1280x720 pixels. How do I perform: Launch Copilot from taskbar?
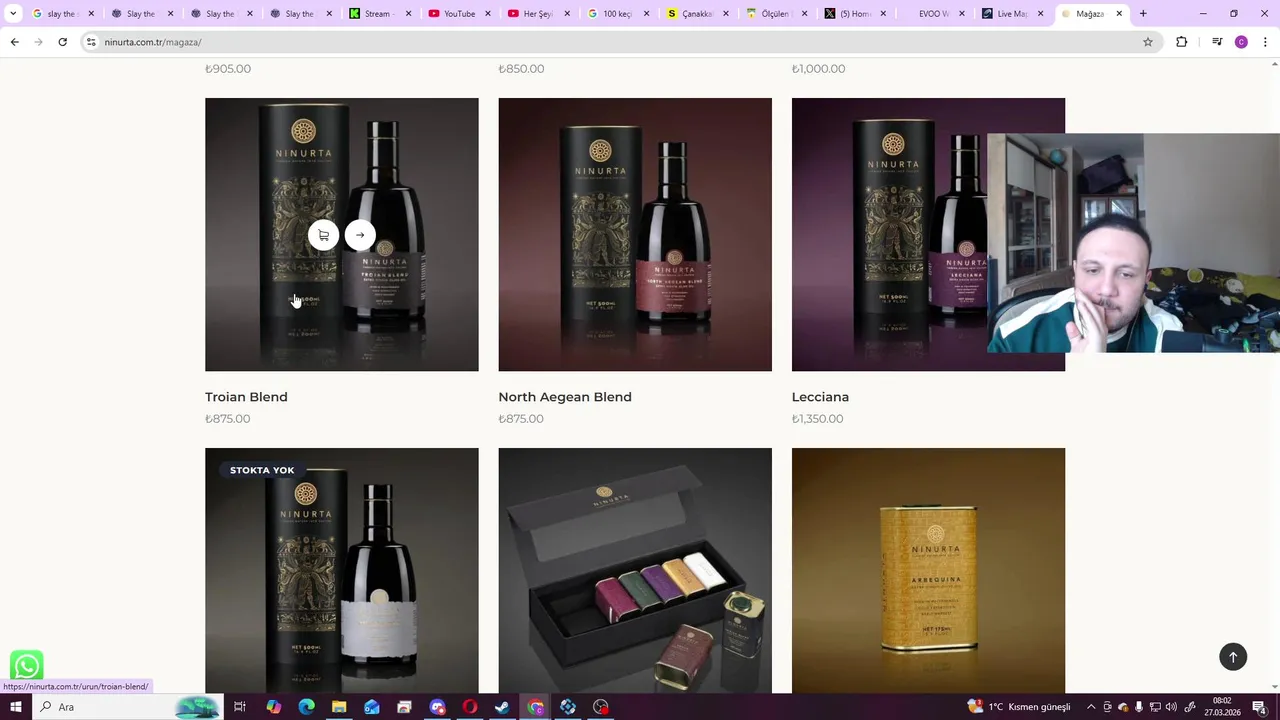click(x=273, y=707)
